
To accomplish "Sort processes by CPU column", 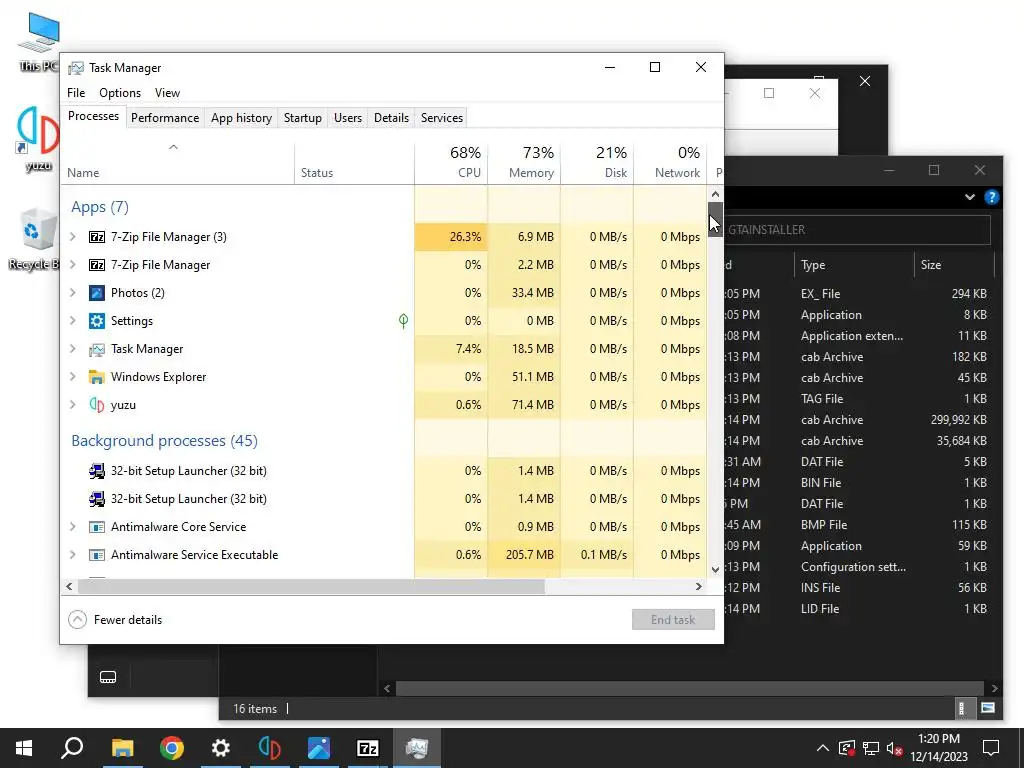I will coord(451,162).
